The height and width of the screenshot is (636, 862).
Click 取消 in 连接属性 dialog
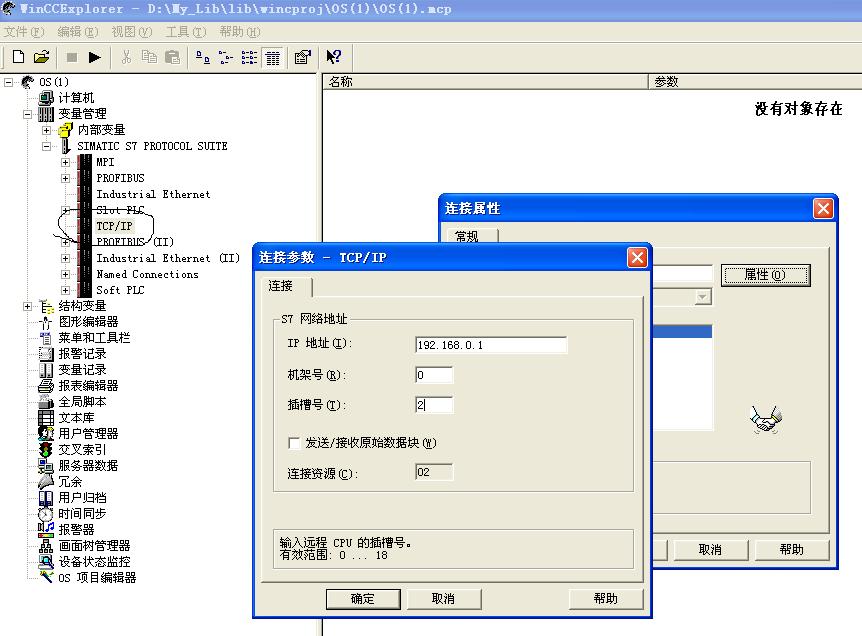pos(710,549)
